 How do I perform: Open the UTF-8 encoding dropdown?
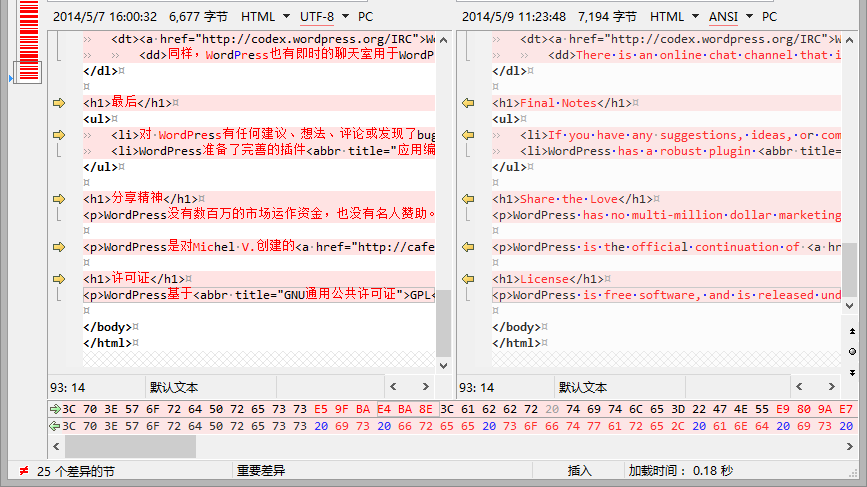tap(323, 17)
